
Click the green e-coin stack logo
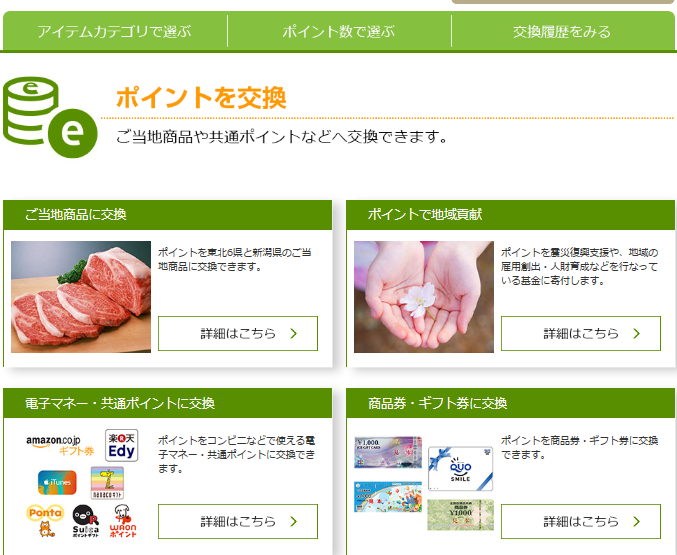(50, 117)
